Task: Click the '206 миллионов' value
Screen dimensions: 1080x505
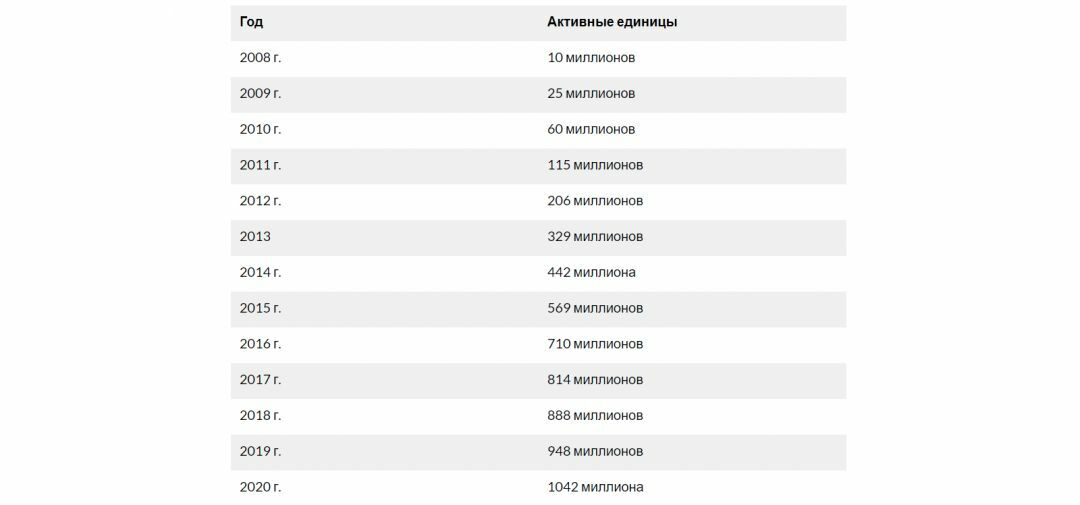Action: (x=595, y=201)
